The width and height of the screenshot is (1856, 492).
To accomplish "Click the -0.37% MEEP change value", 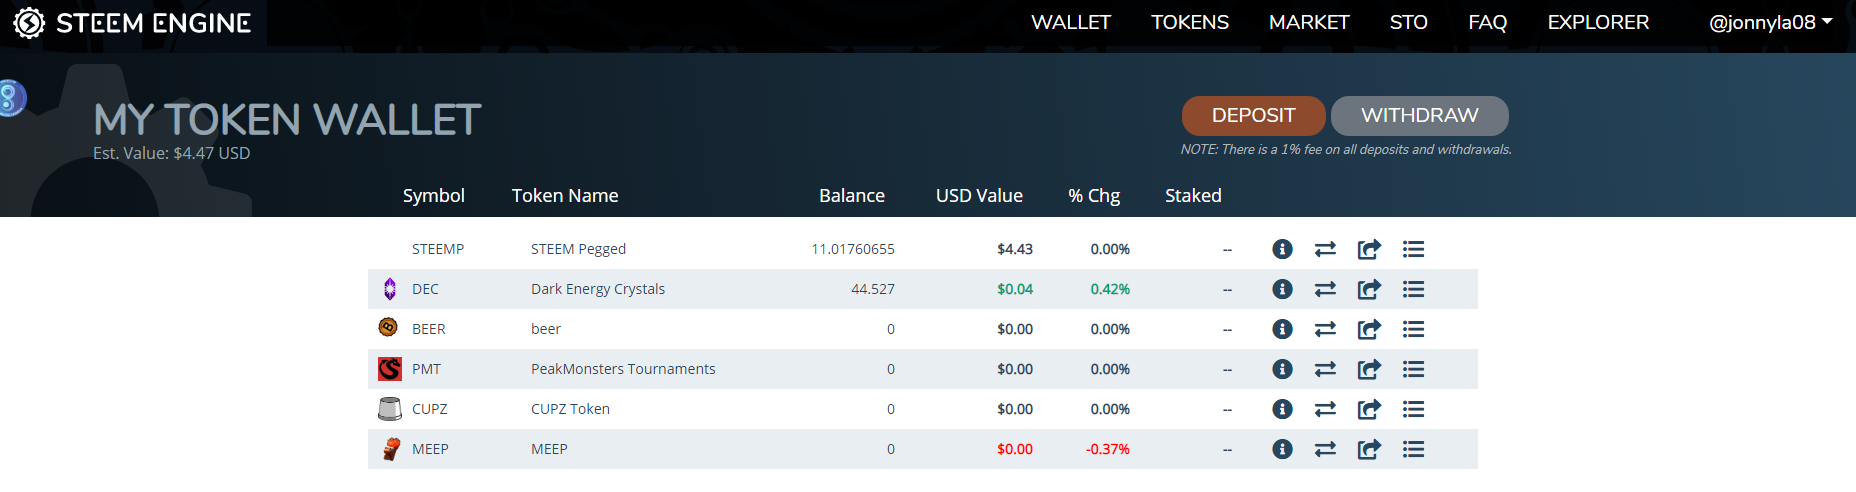I will [1108, 449].
